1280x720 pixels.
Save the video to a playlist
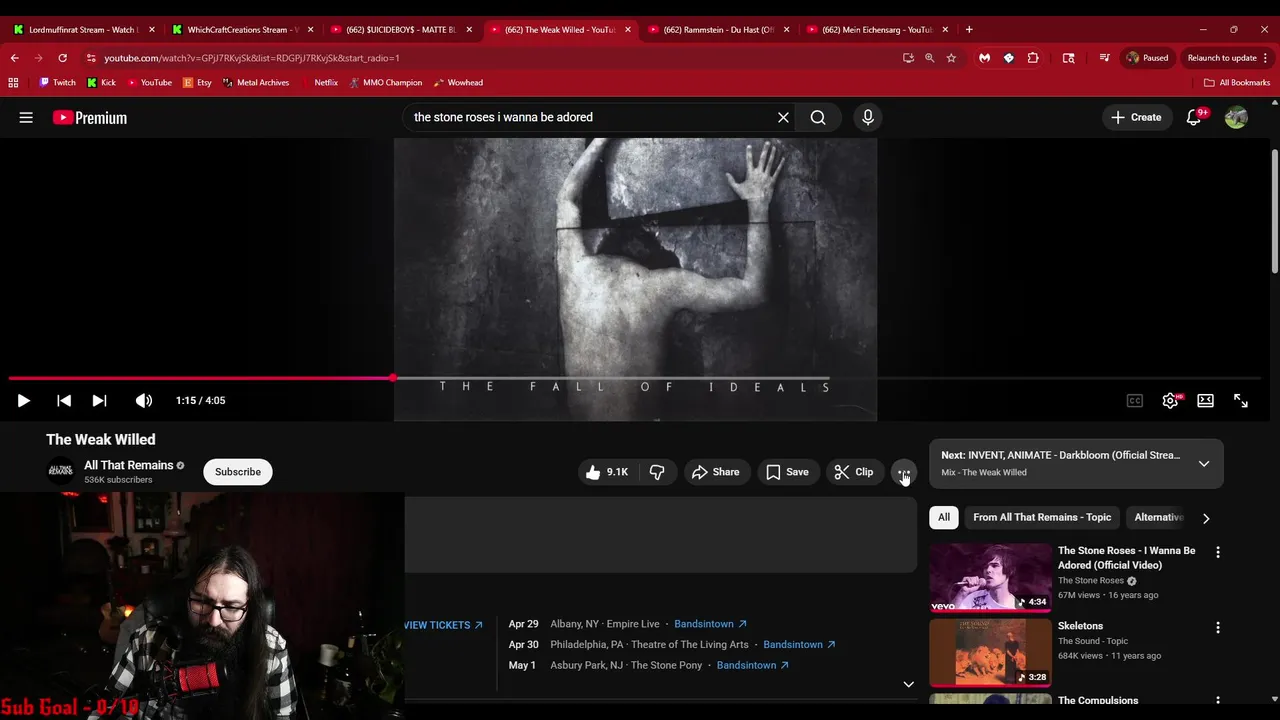(787, 472)
